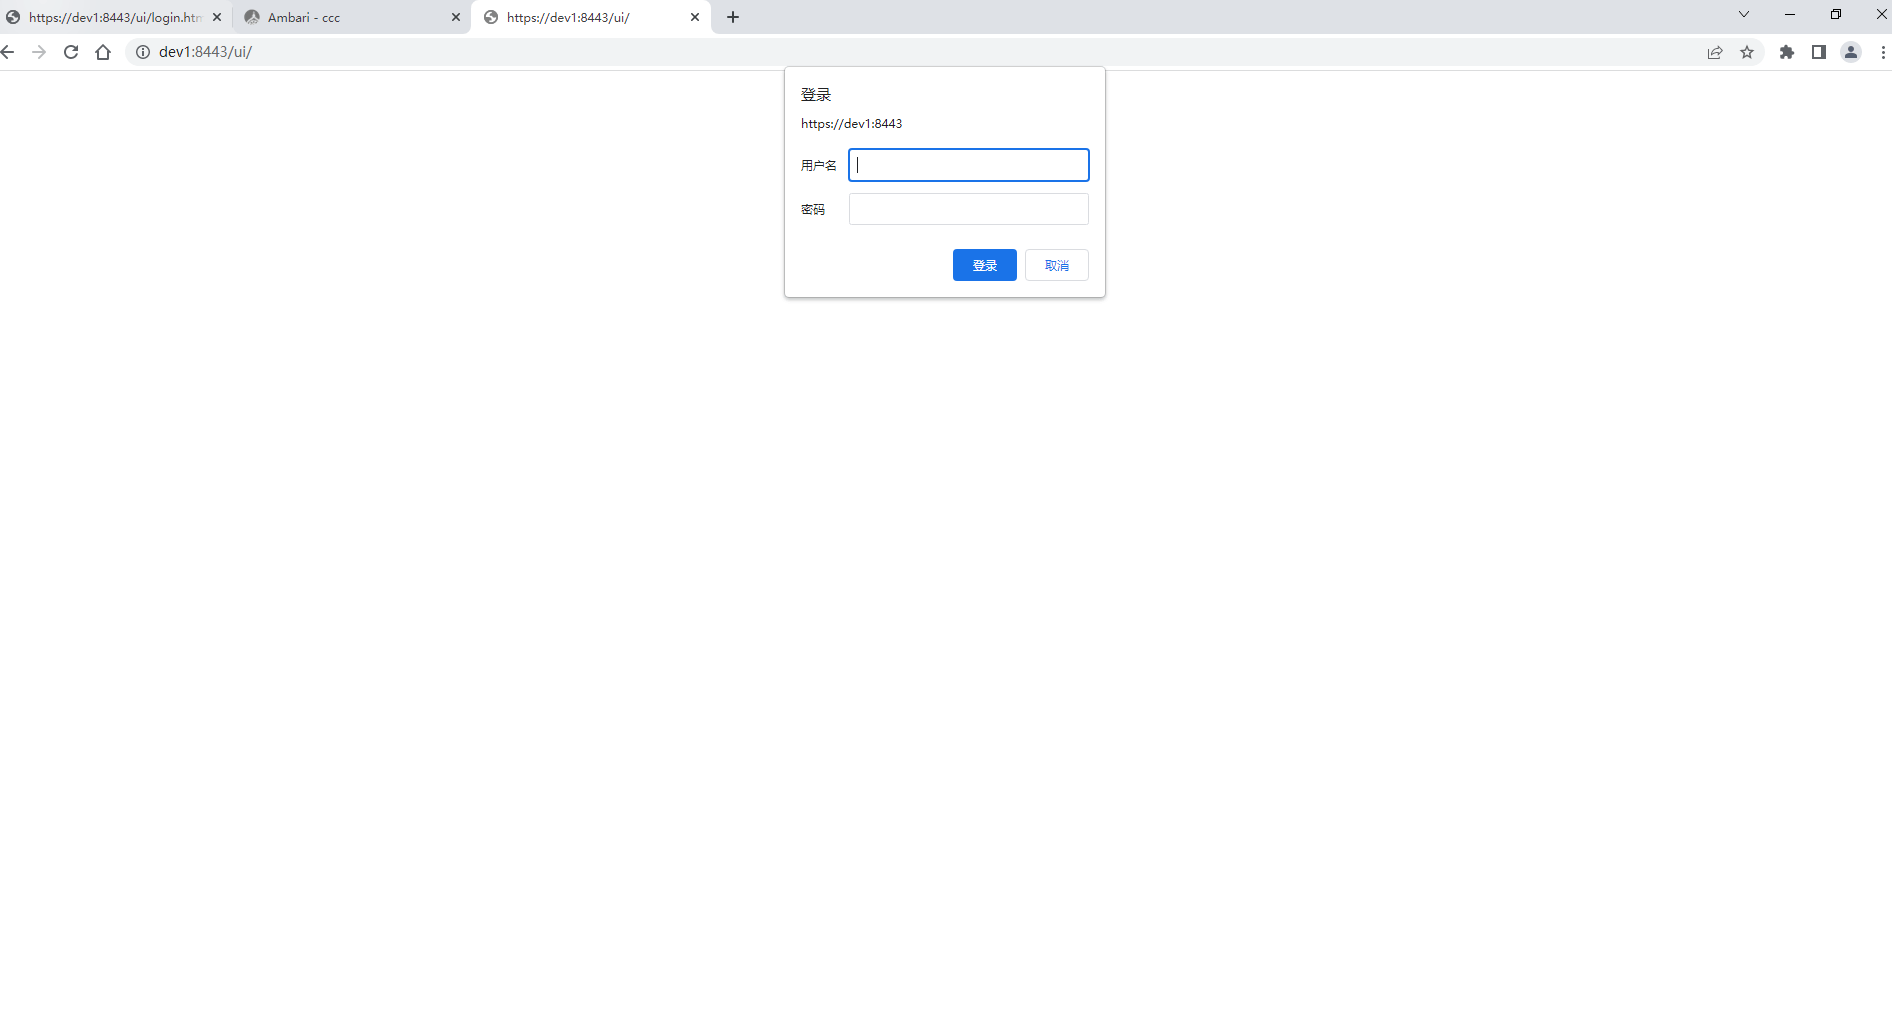Toggle the browser side panel

click(x=1819, y=52)
